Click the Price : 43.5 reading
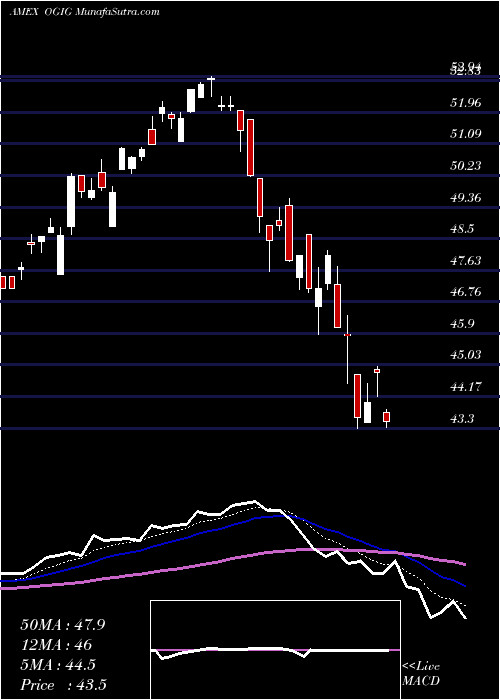The width and height of the screenshot is (500, 700). pyautogui.click(x=63, y=685)
